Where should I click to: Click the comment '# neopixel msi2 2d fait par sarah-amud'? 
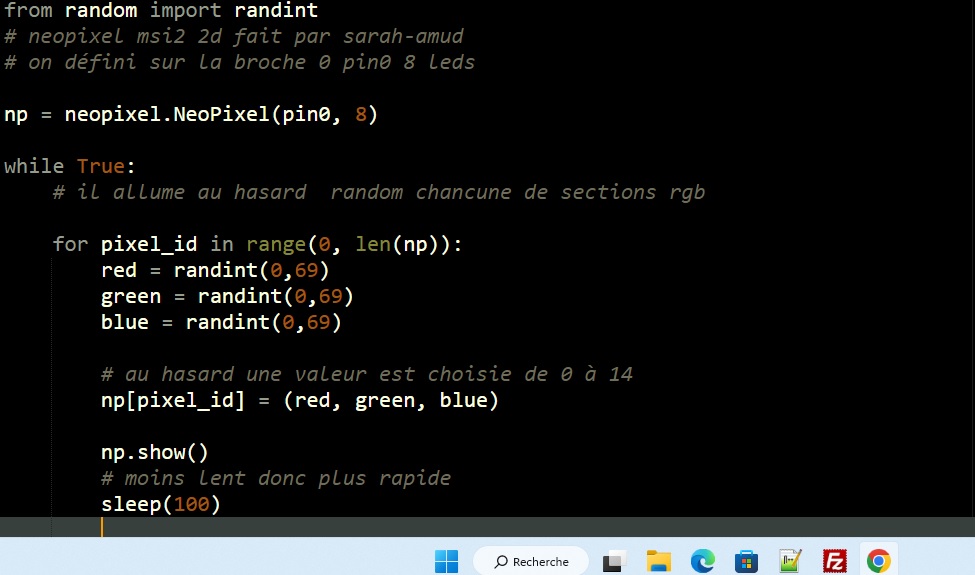[234, 36]
